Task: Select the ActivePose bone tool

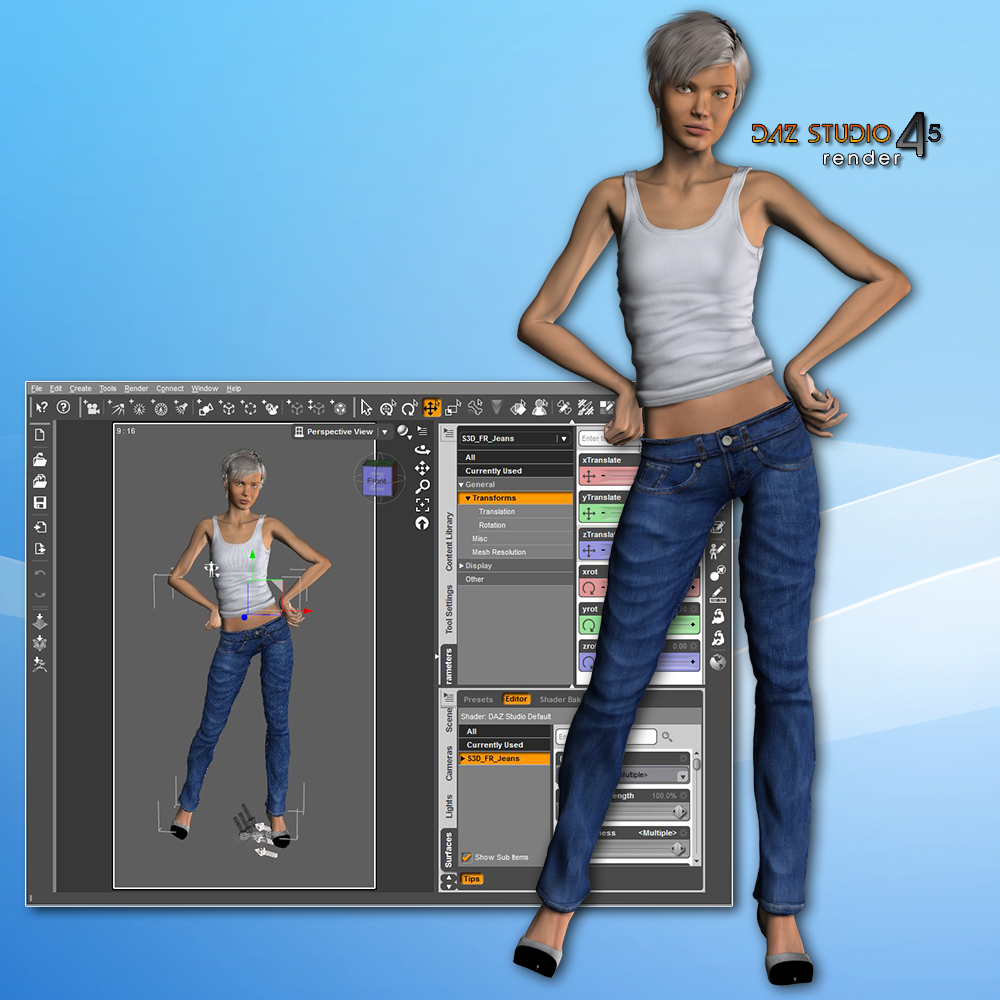Action: [x=475, y=408]
